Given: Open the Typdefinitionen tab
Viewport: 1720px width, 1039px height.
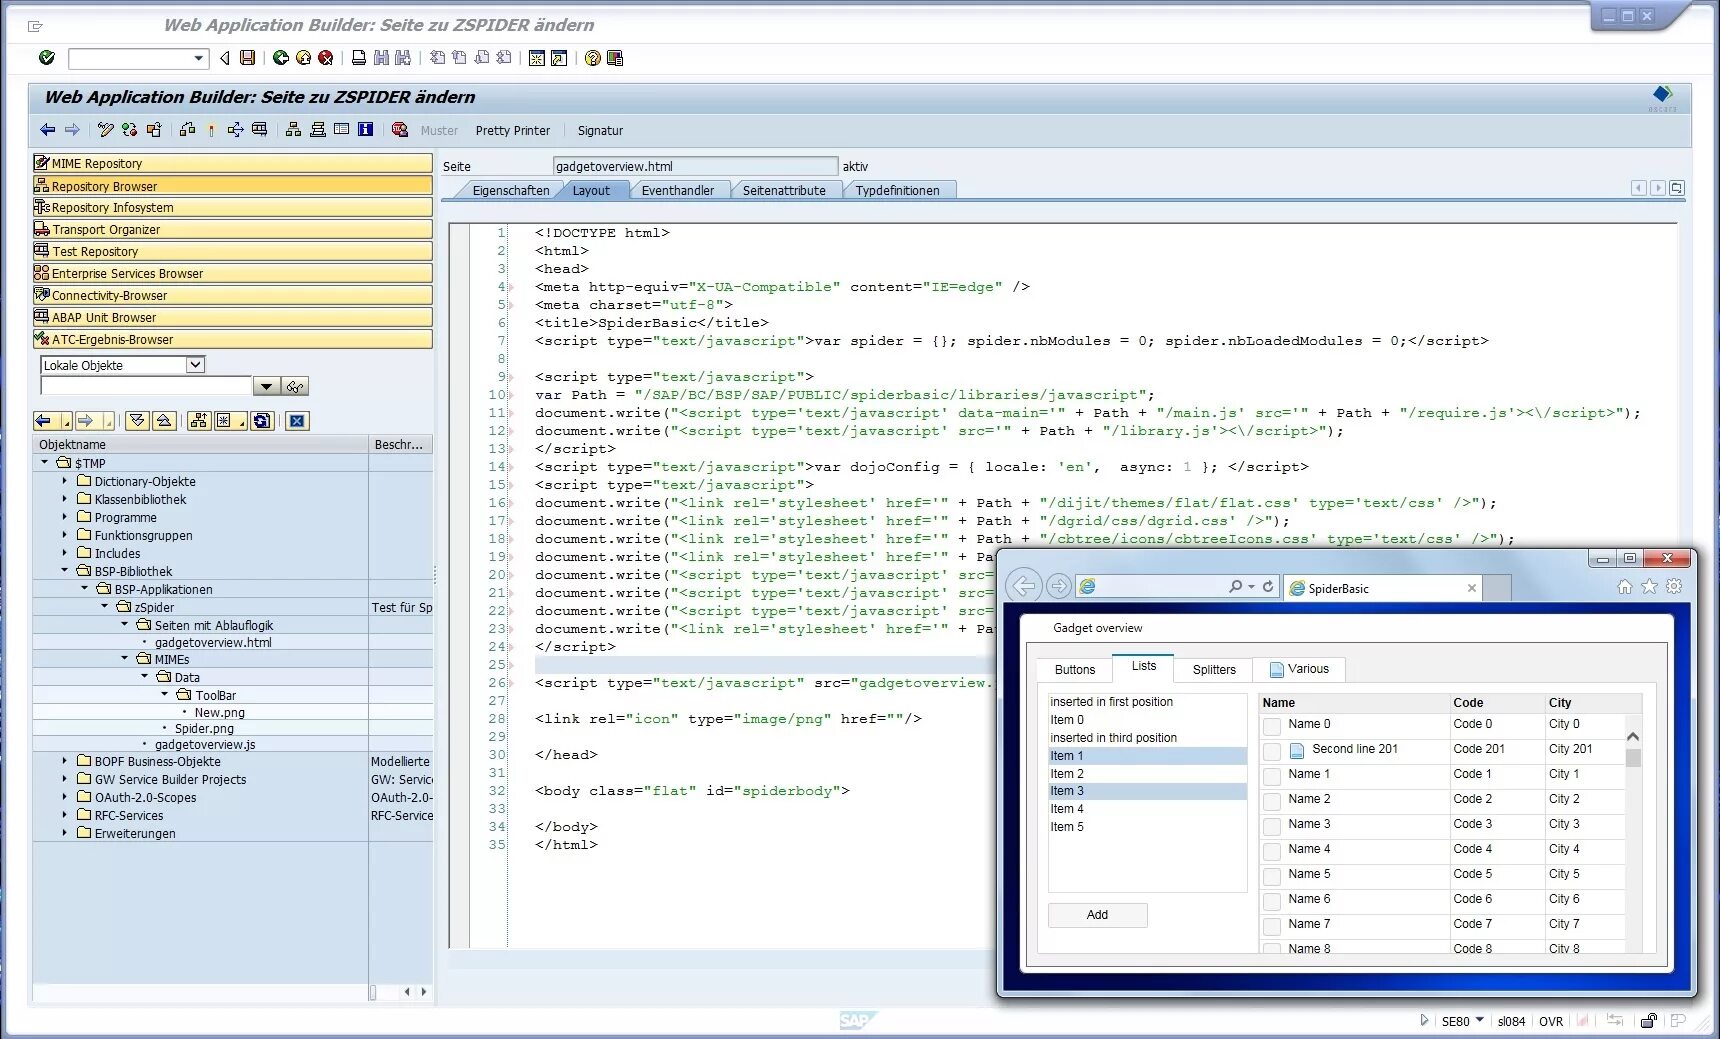Looking at the screenshot, I should [897, 190].
